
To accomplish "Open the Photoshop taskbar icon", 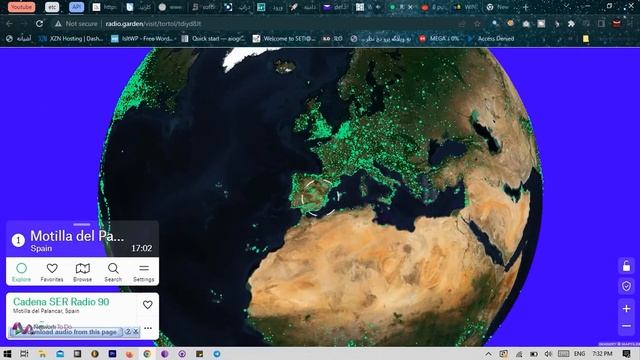I will click(112, 353).
